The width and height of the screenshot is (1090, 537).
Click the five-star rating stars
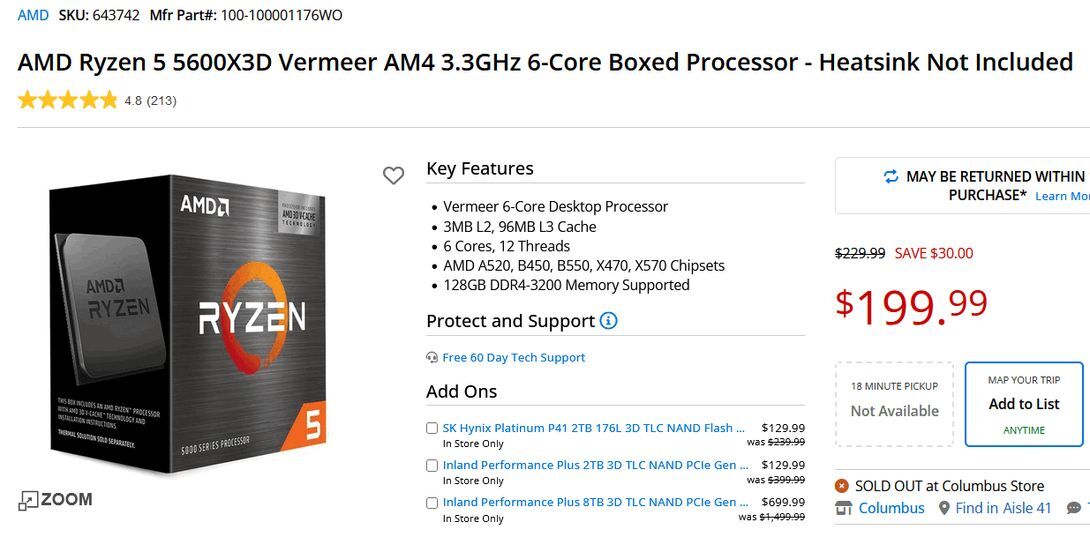coord(67,100)
